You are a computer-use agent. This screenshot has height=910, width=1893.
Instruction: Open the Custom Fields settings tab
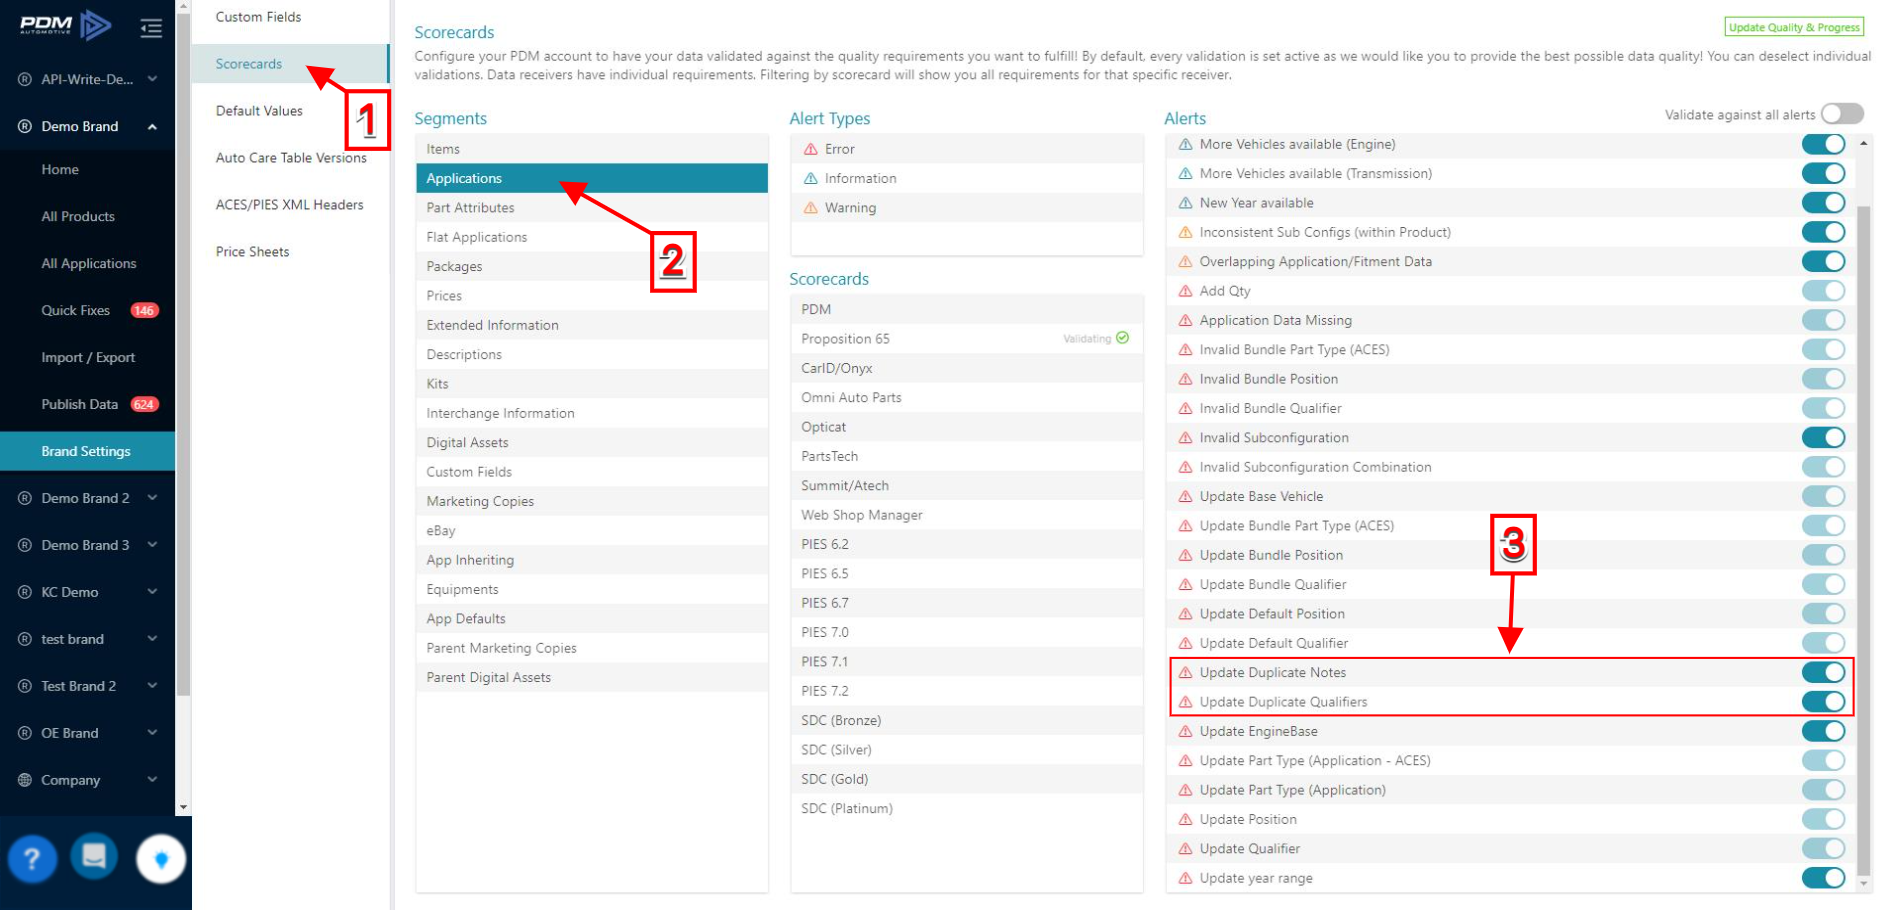[x=290, y=17]
